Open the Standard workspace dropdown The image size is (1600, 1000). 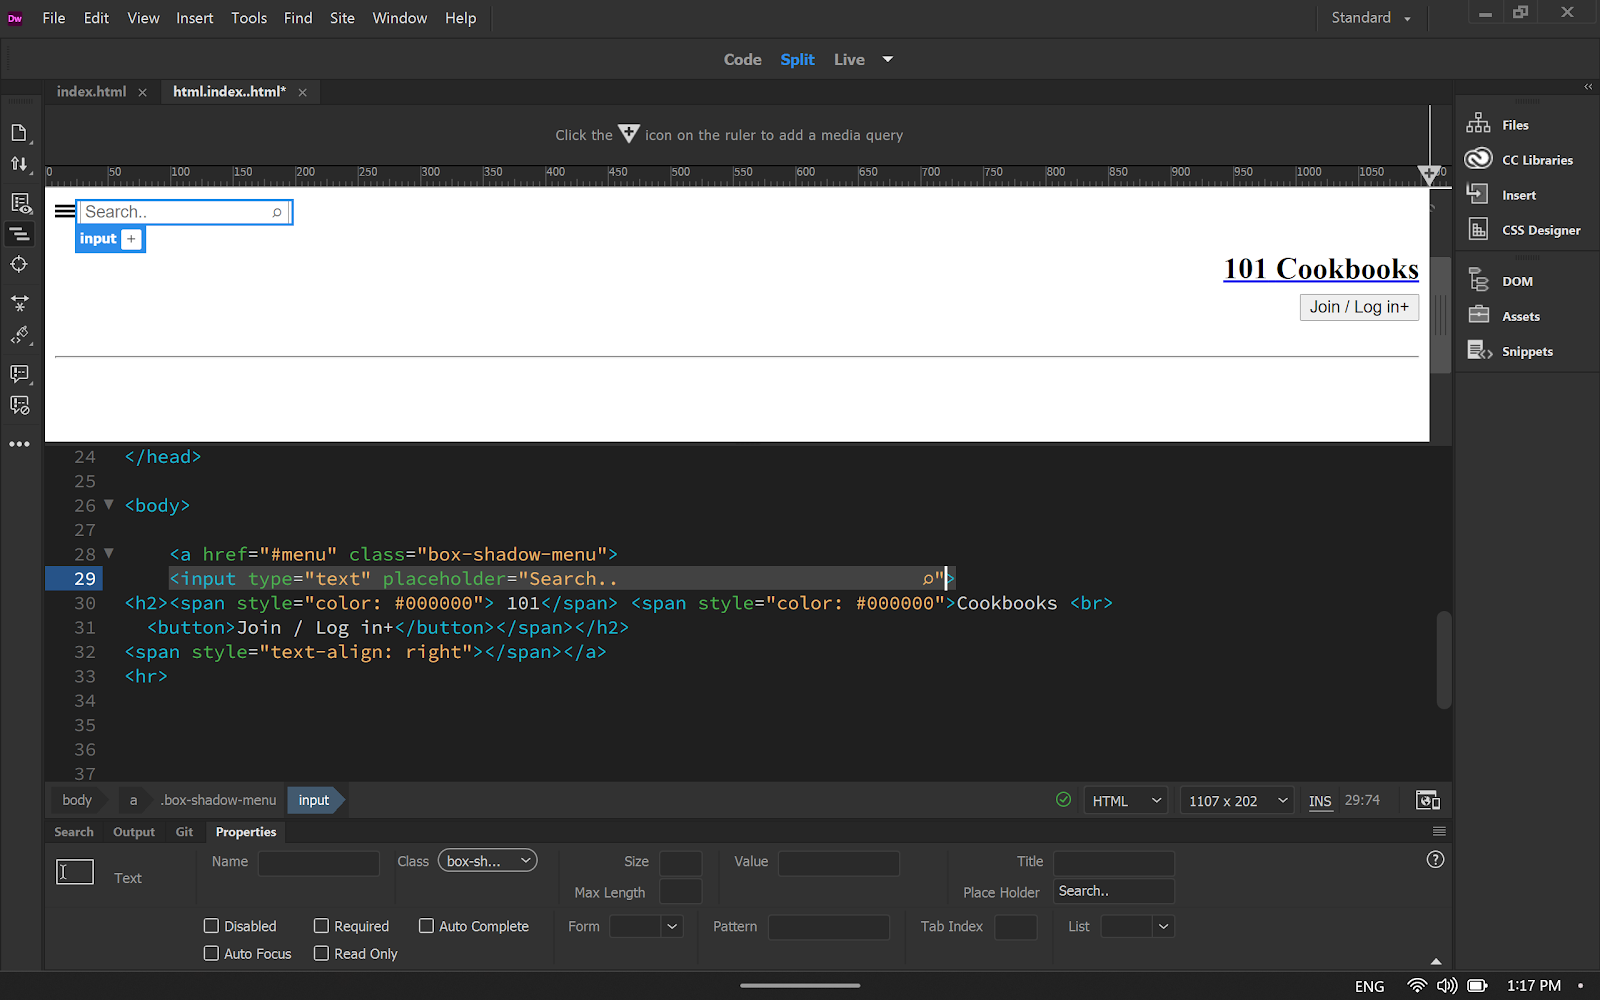[1370, 18]
